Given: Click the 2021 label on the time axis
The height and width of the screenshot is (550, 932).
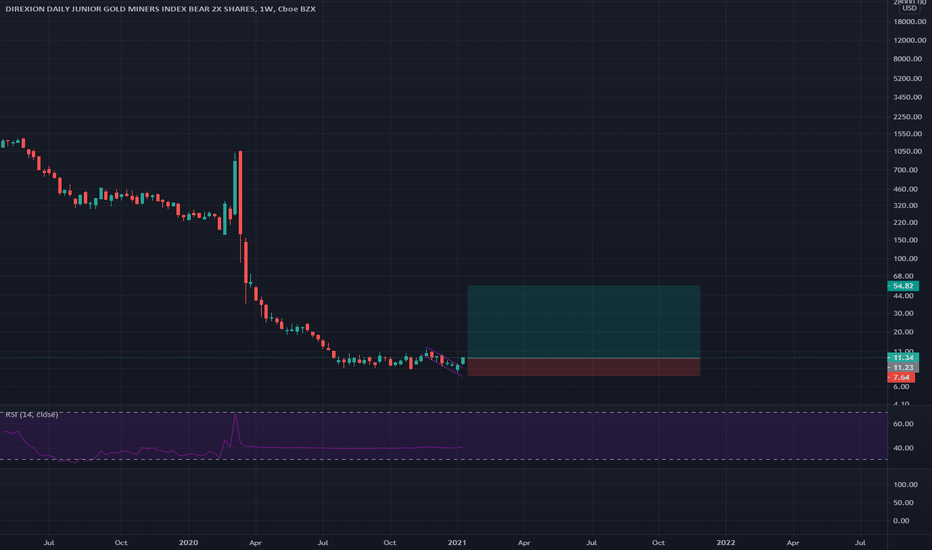Looking at the screenshot, I should pos(456,542).
